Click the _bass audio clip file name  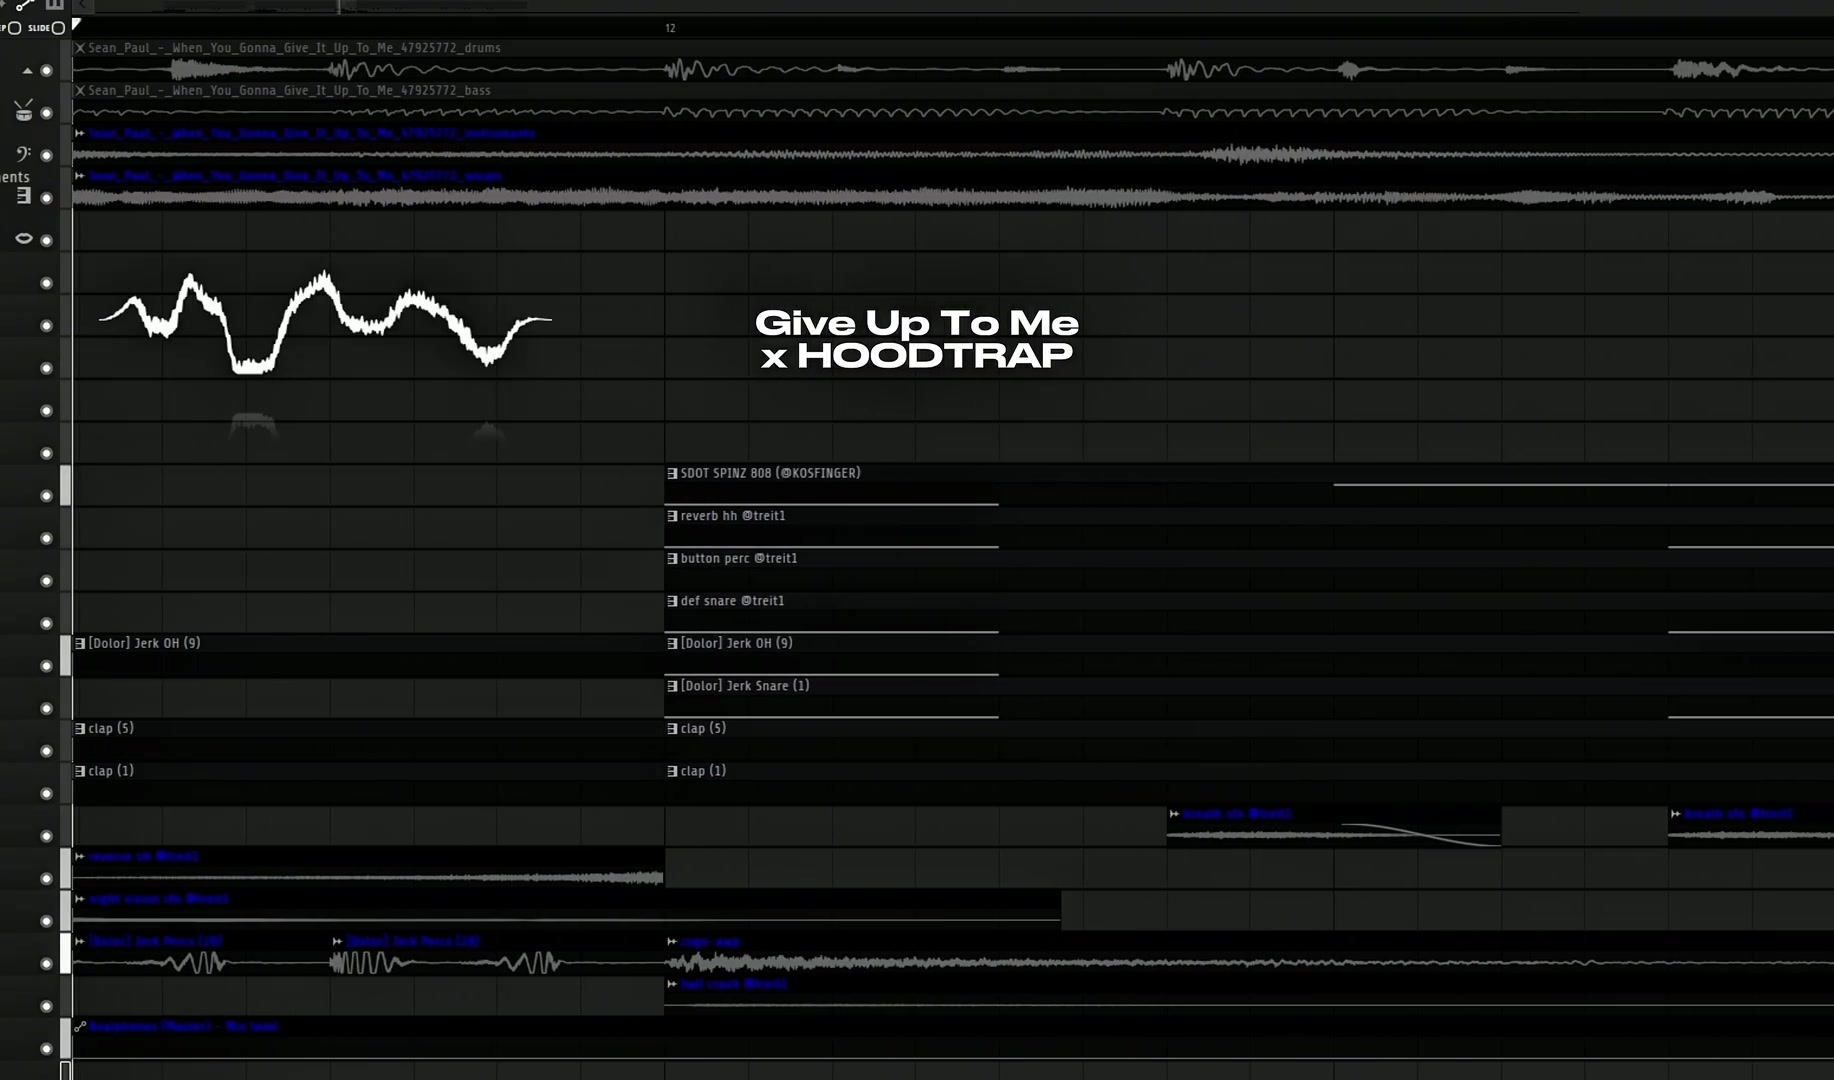[x=289, y=90]
